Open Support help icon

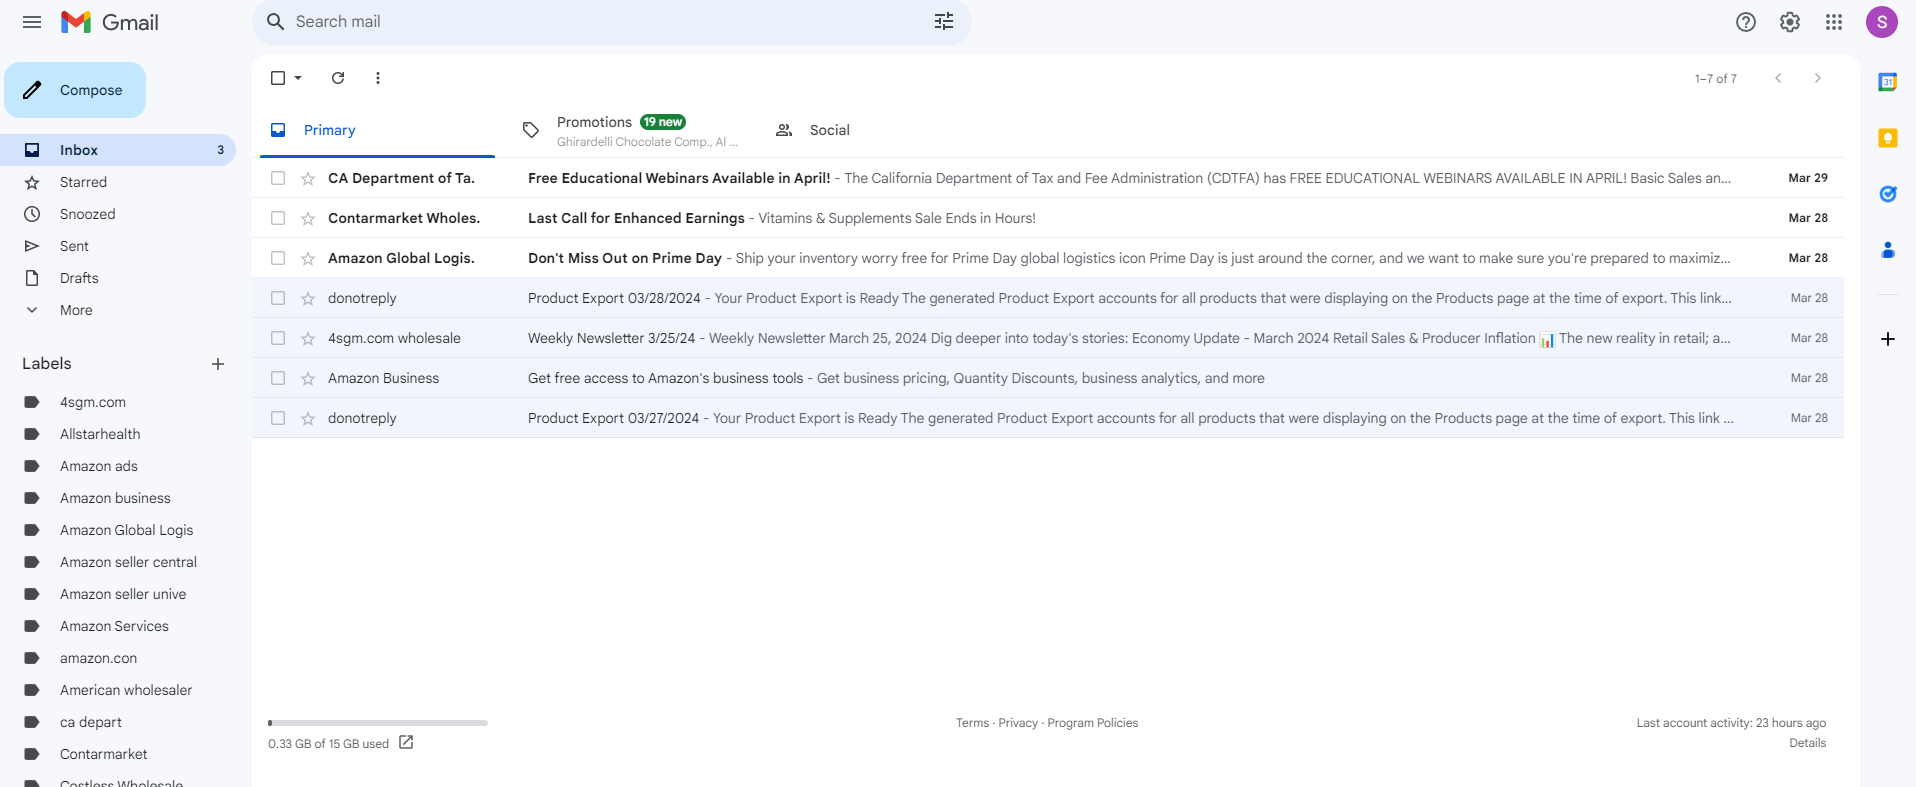[x=1746, y=22]
